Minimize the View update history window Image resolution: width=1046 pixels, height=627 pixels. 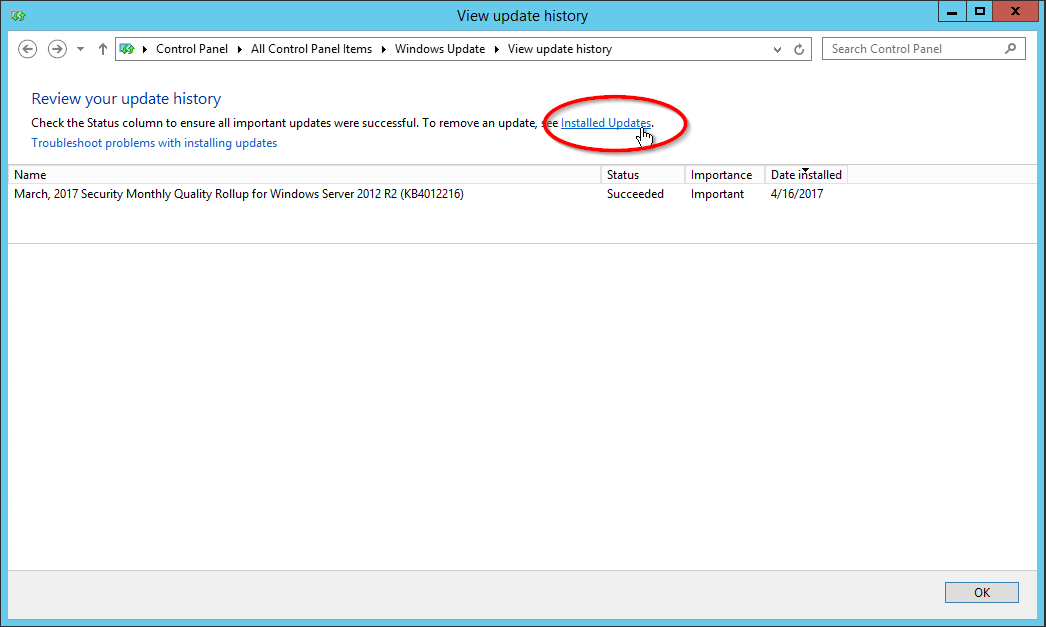[x=952, y=12]
